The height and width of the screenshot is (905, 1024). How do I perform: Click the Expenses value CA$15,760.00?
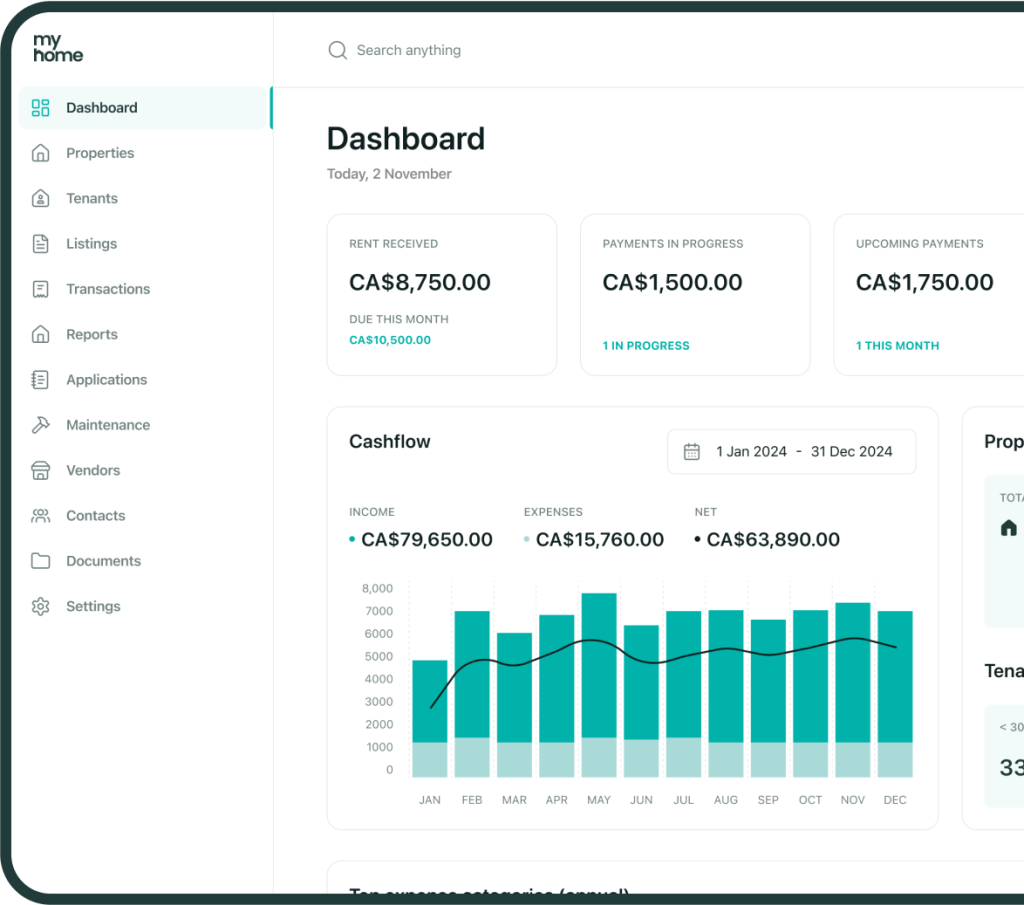[x=600, y=540]
